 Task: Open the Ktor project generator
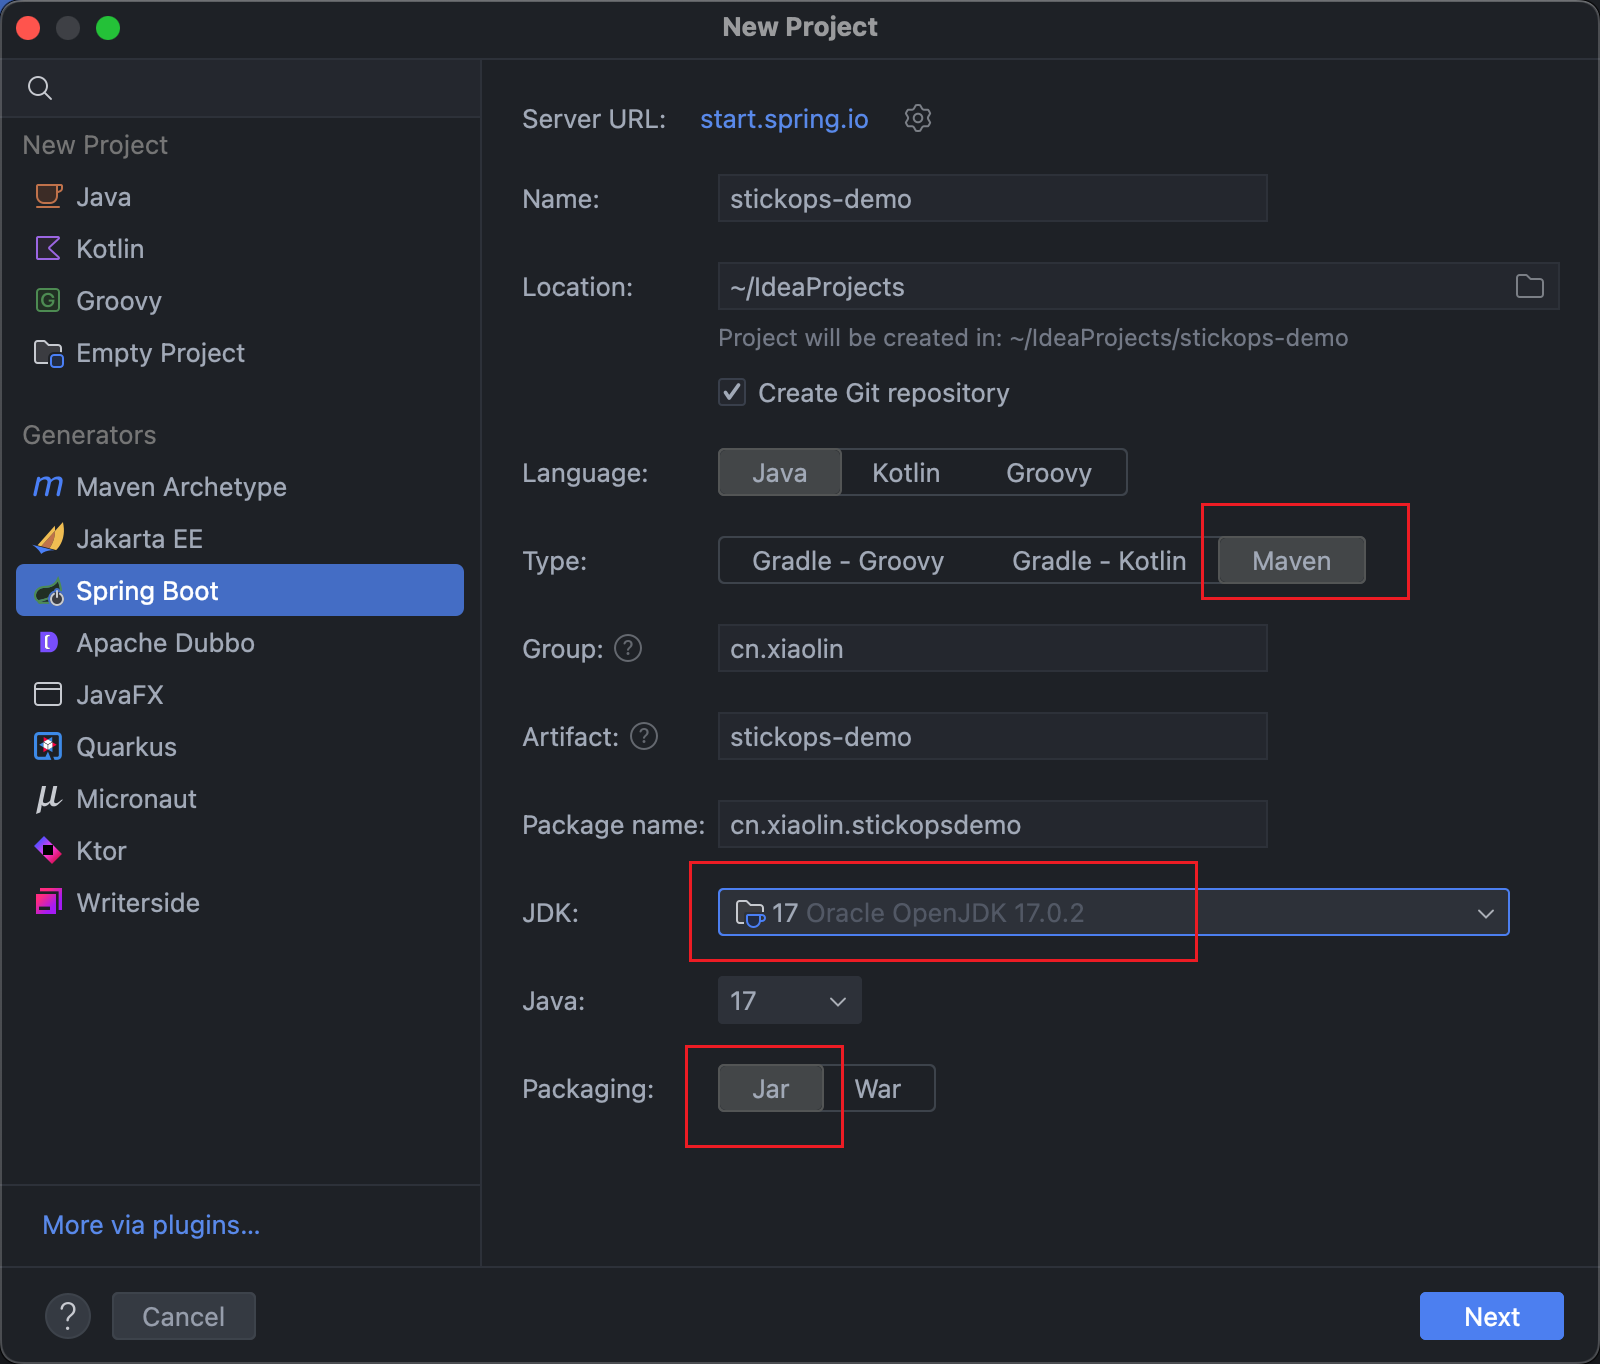[x=101, y=850]
